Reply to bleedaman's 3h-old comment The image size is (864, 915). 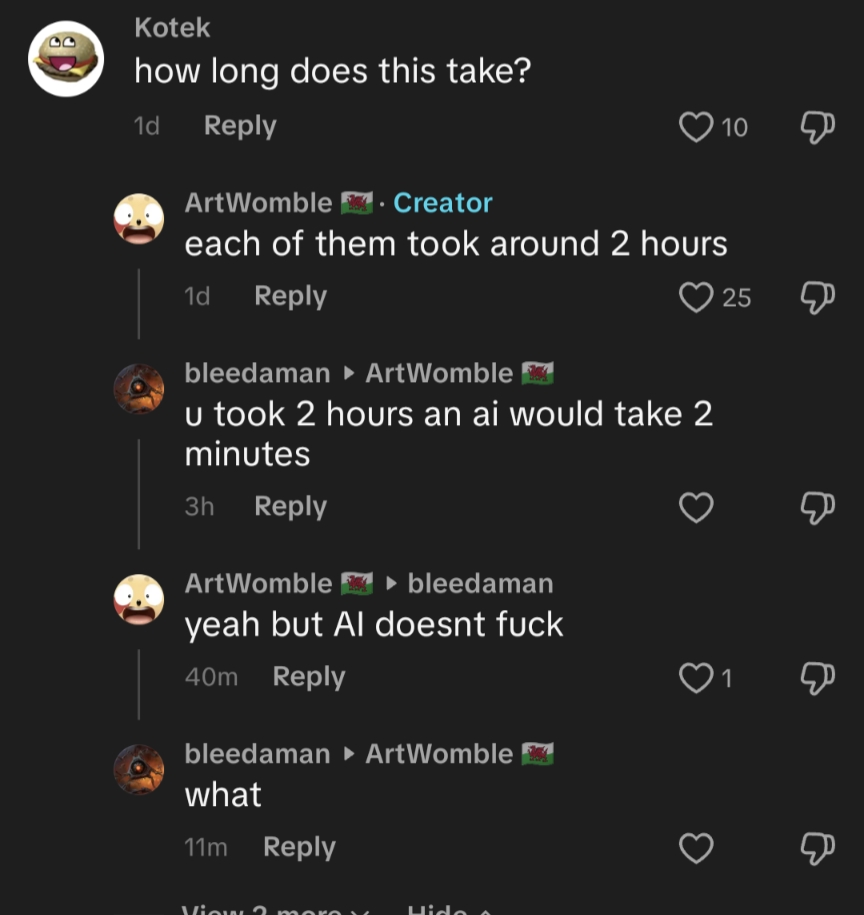[x=290, y=507]
